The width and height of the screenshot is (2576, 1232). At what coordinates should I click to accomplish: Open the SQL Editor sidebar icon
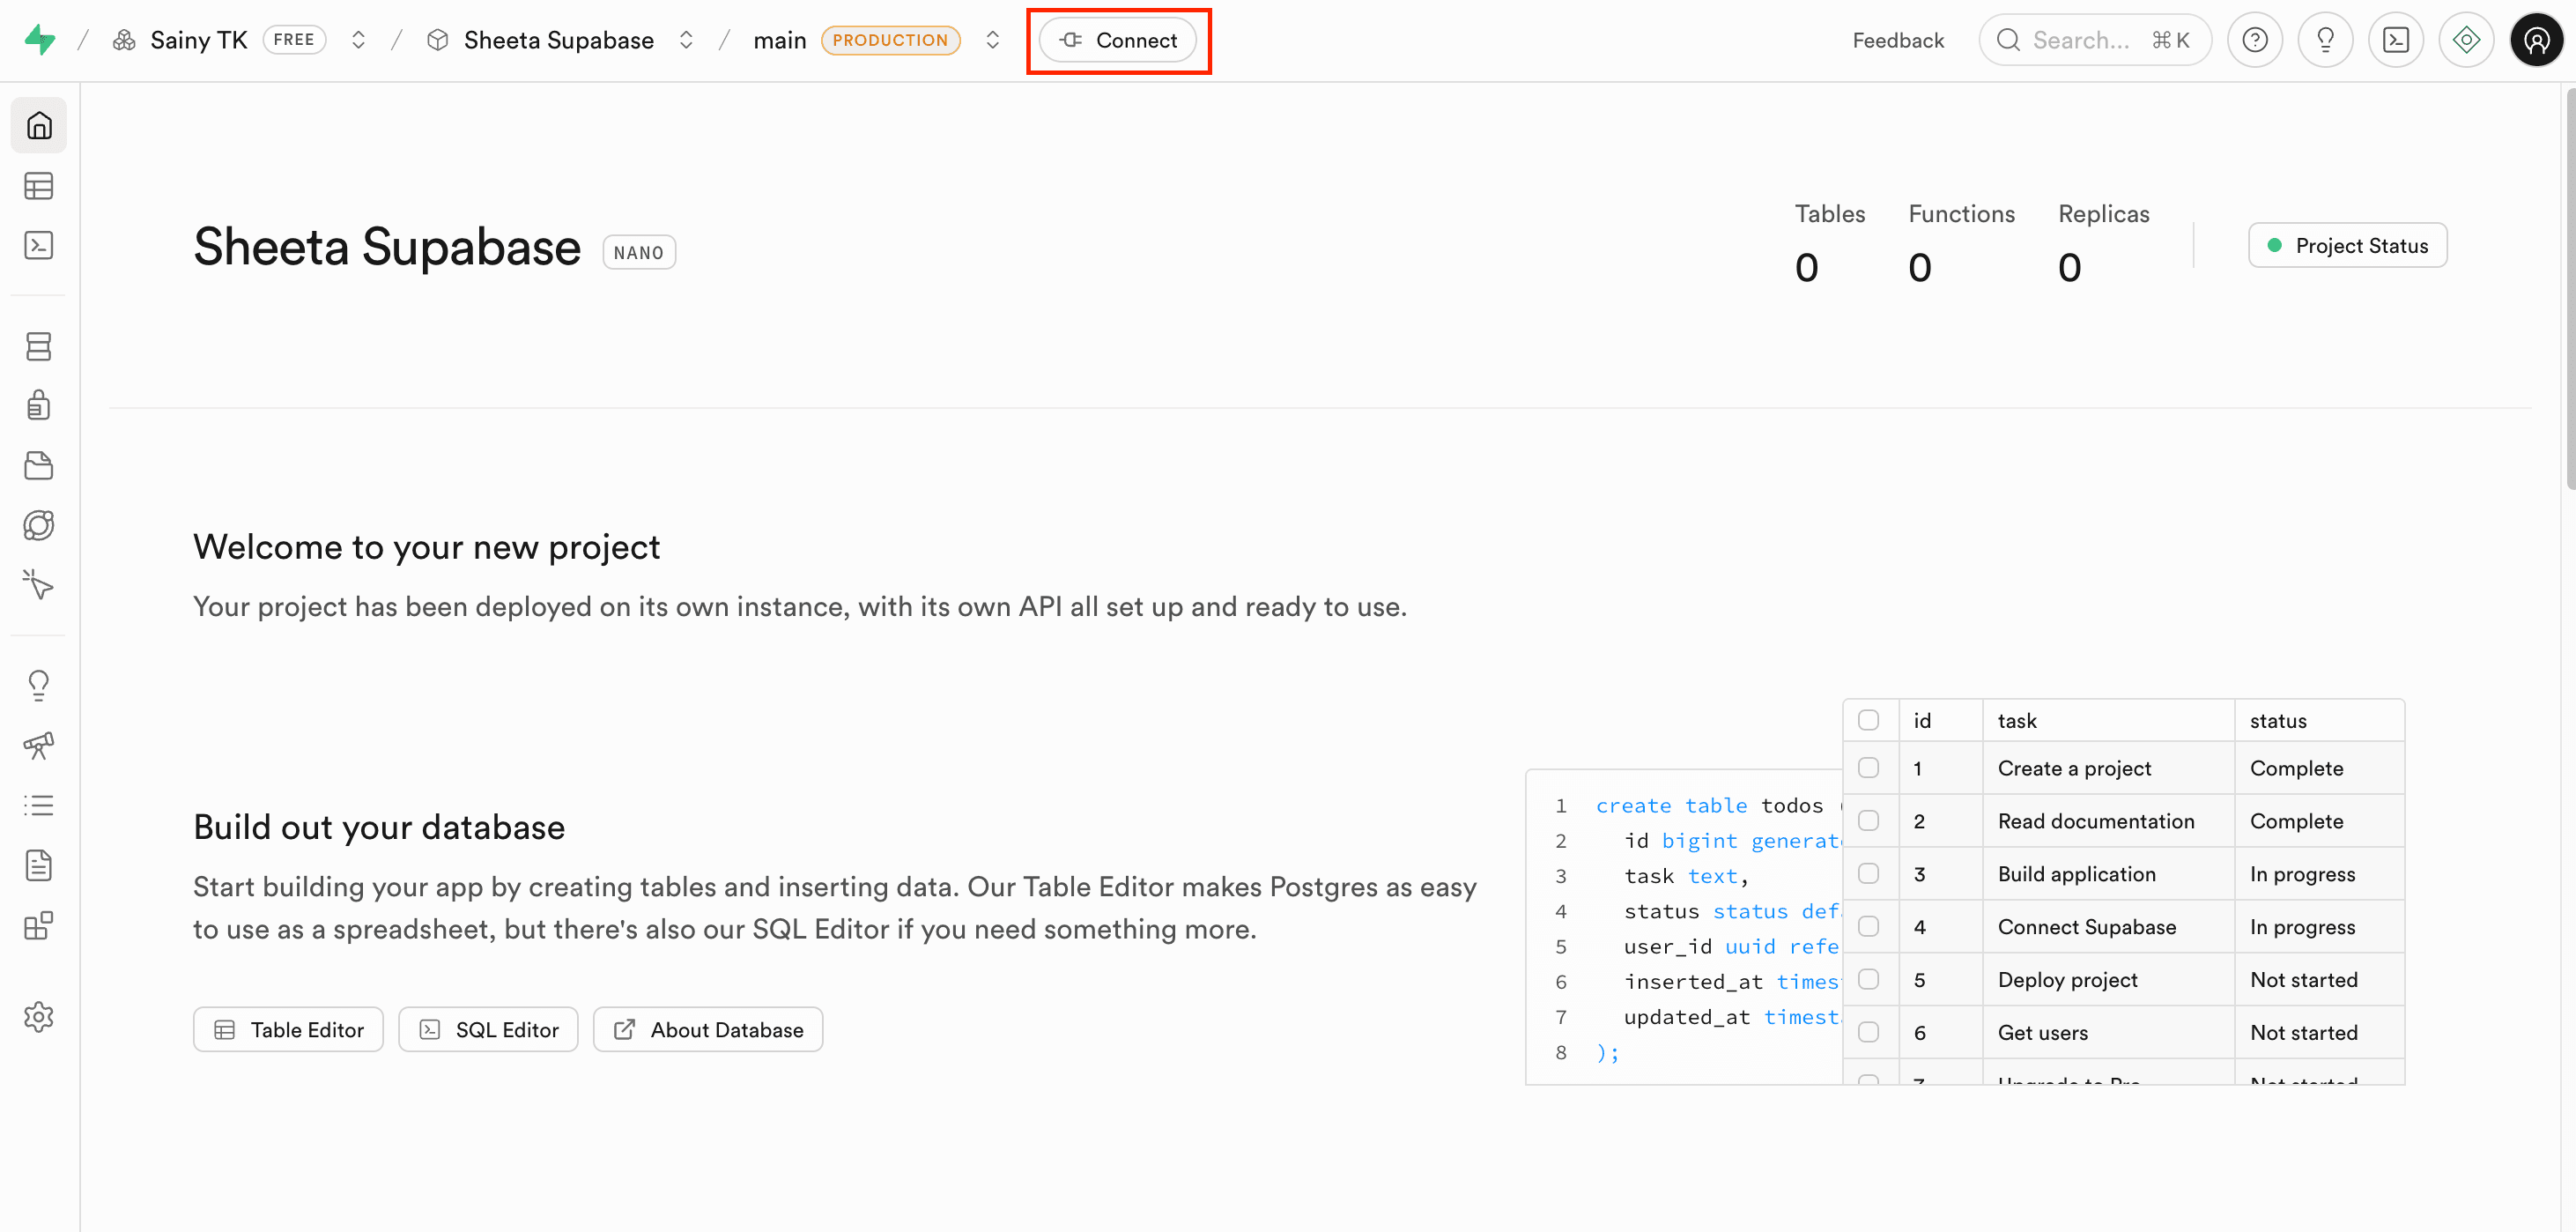38,245
